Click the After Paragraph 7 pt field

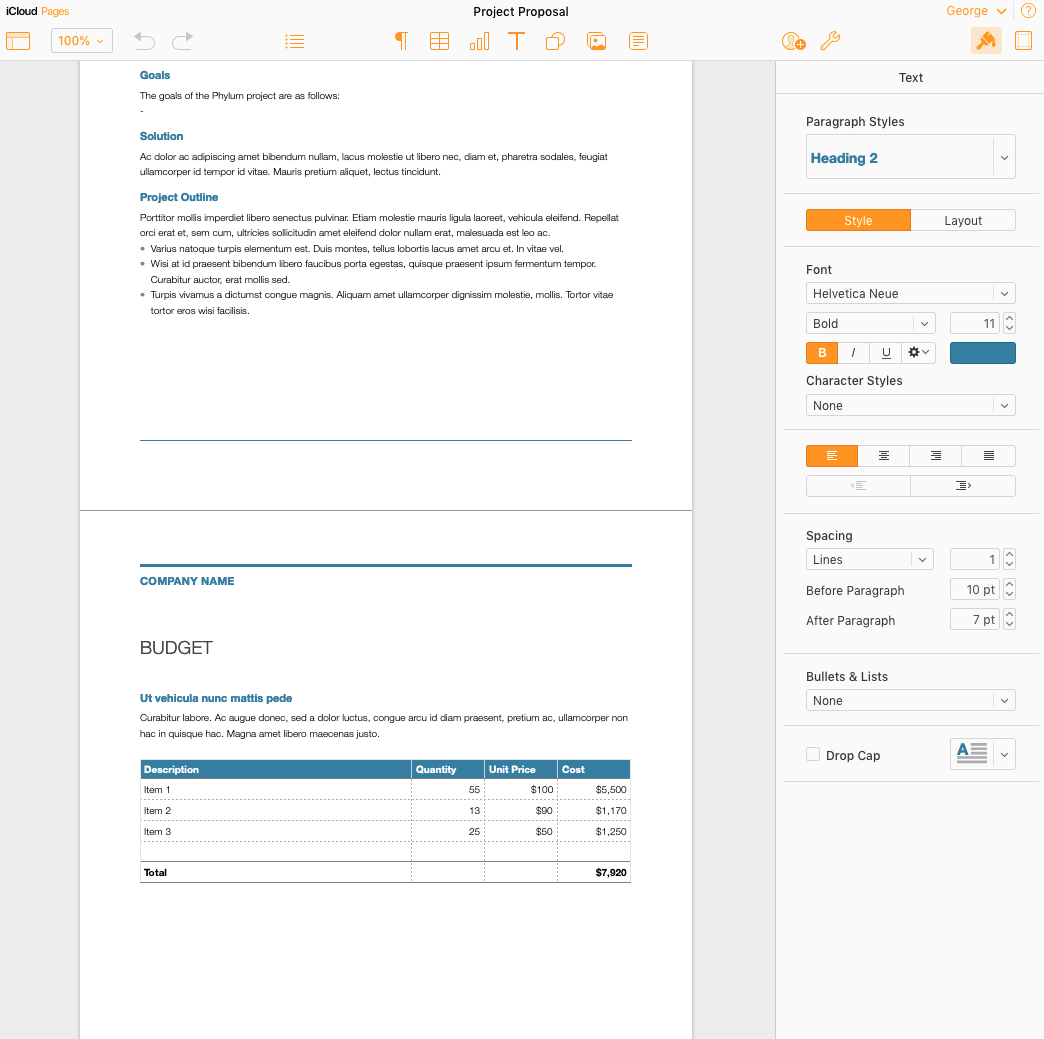point(975,619)
